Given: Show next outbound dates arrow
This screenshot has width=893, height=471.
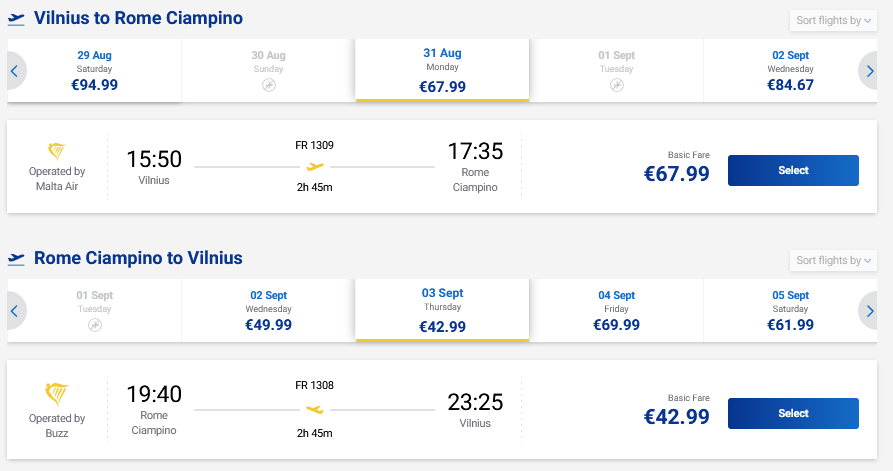Looking at the screenshot, I should pos(871,70).
